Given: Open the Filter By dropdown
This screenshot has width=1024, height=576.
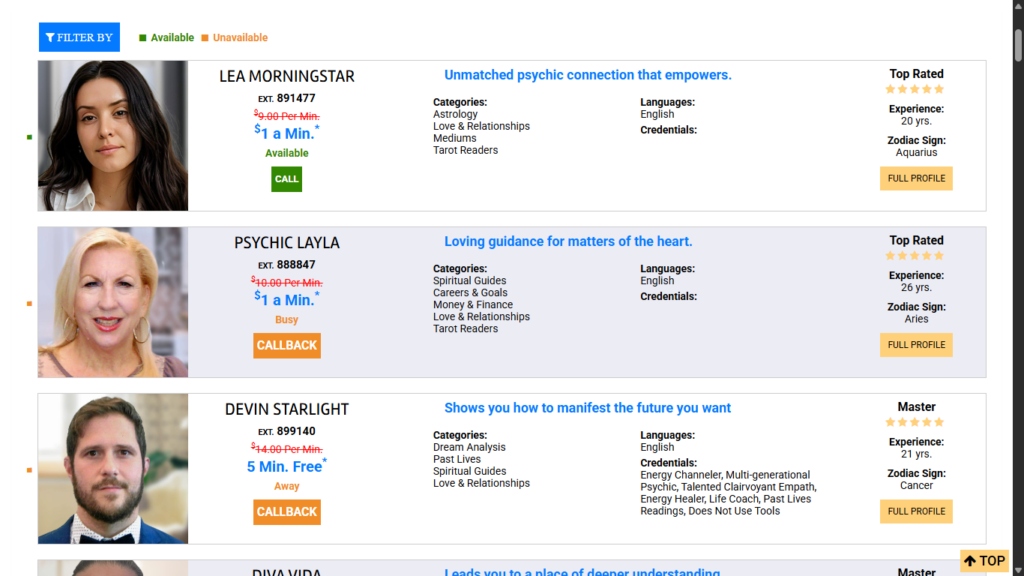Looking at the screenshot, I should pyautogui.click(x=79, y=37).
